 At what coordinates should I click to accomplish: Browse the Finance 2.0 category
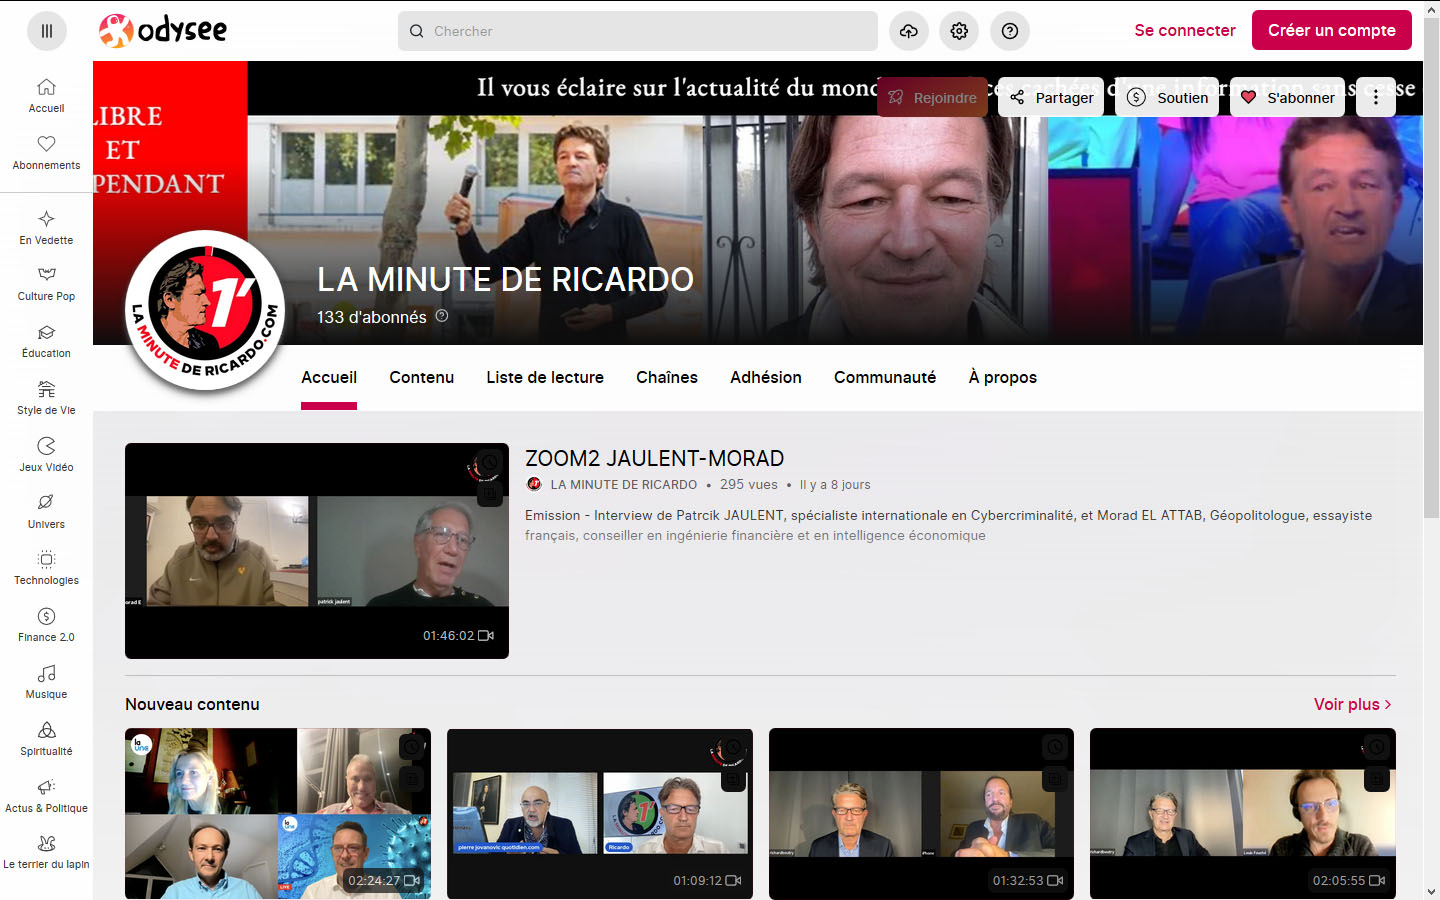(x=46, y=625)
